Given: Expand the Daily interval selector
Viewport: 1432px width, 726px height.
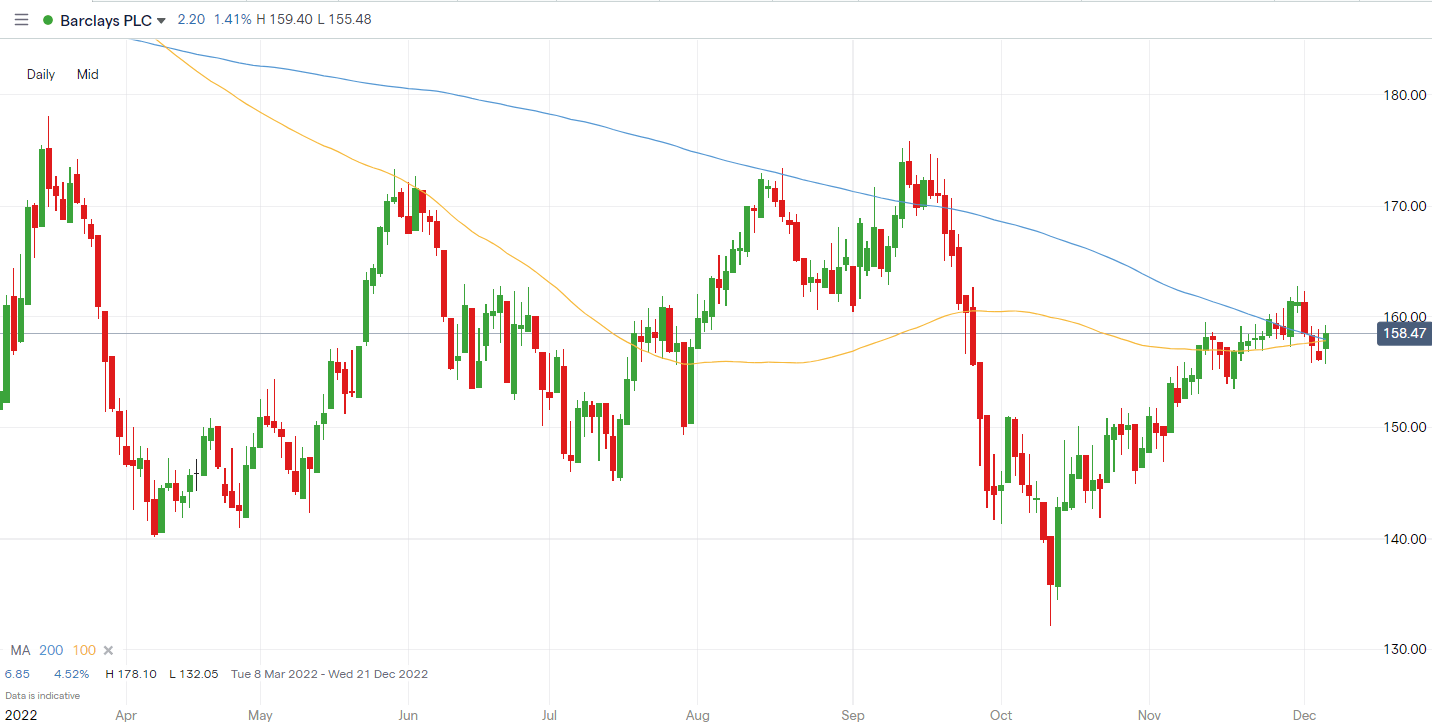Looking at the screenshot, I should 40,74.
